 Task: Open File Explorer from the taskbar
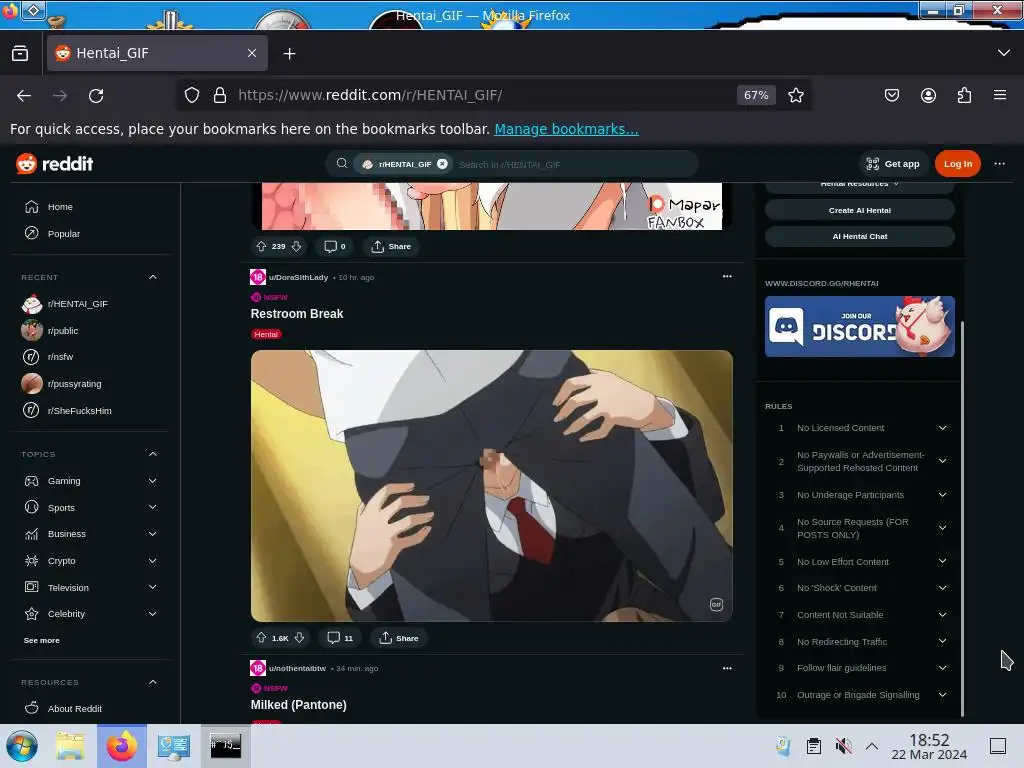point(70,746)
